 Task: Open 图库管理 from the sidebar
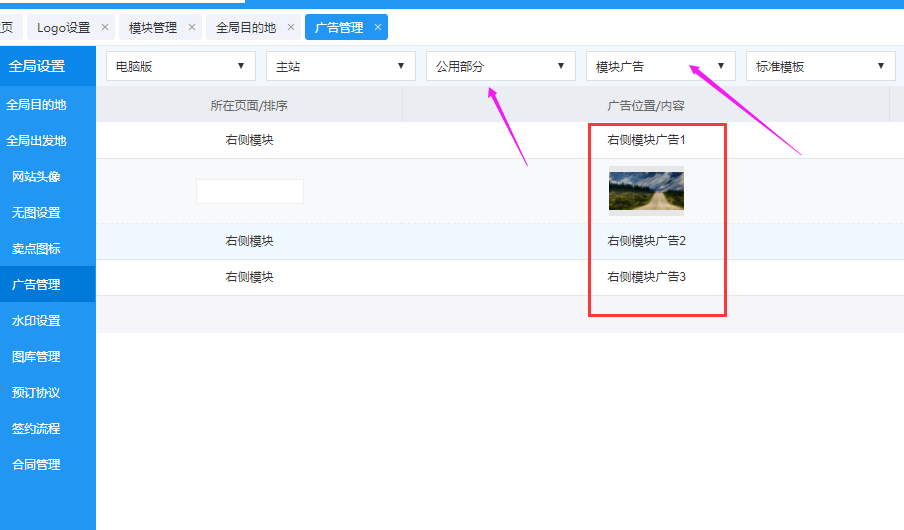tap(36, 357)
